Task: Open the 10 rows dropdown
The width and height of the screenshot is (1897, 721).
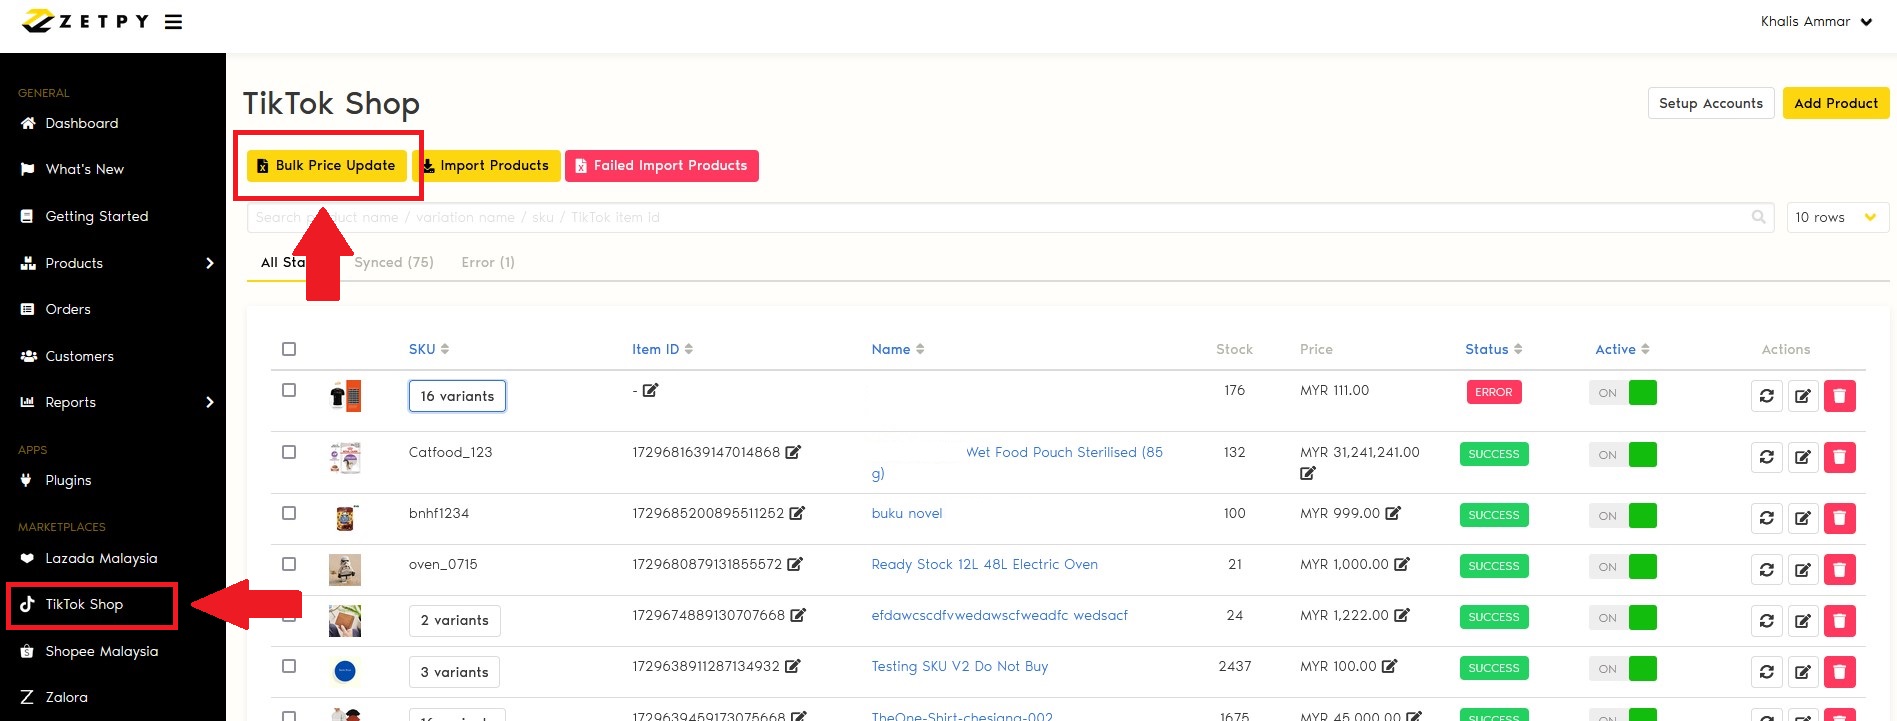Action: pyautogui.click(x=1837, y=217)
